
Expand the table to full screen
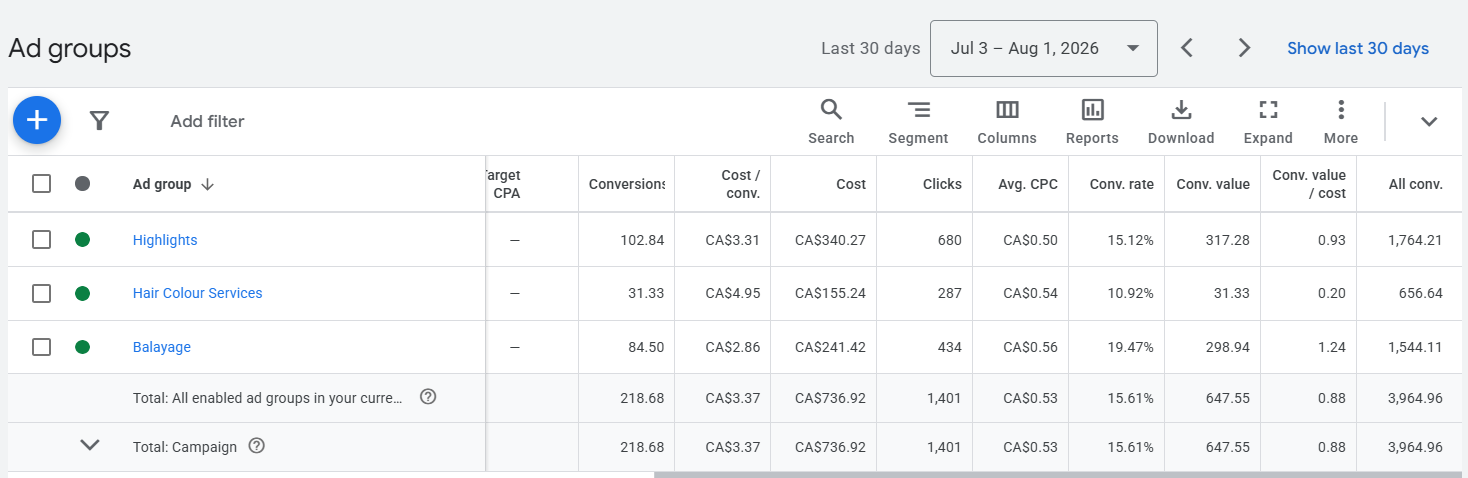[x=1268, y=122]
